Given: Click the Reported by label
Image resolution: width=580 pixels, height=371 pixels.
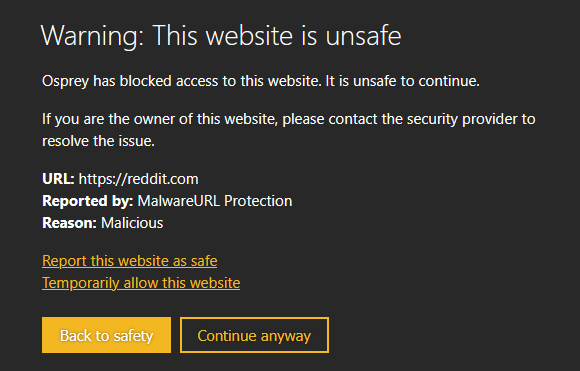Looking at the screenshot, I should (x=87, y=201).
